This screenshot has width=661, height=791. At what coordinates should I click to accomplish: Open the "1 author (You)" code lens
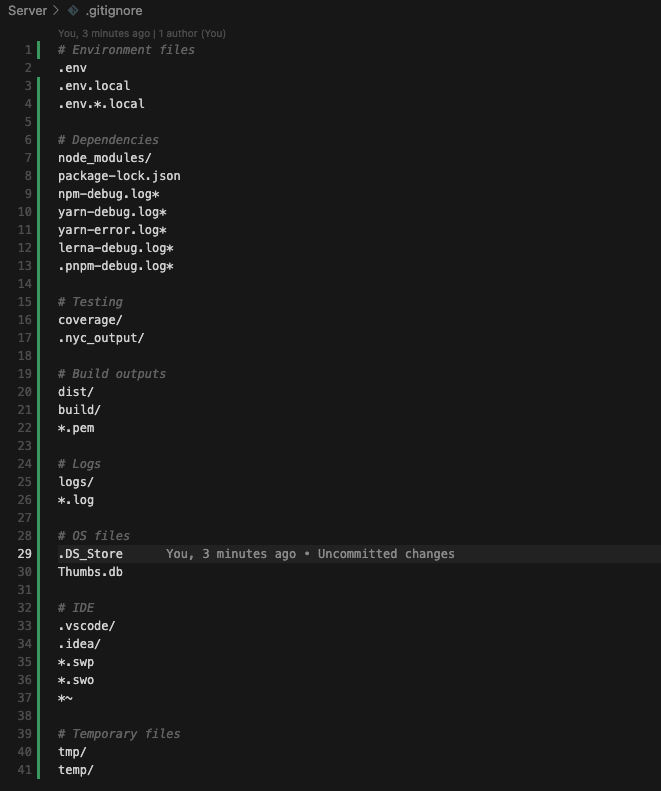click(x=192, y=33)
